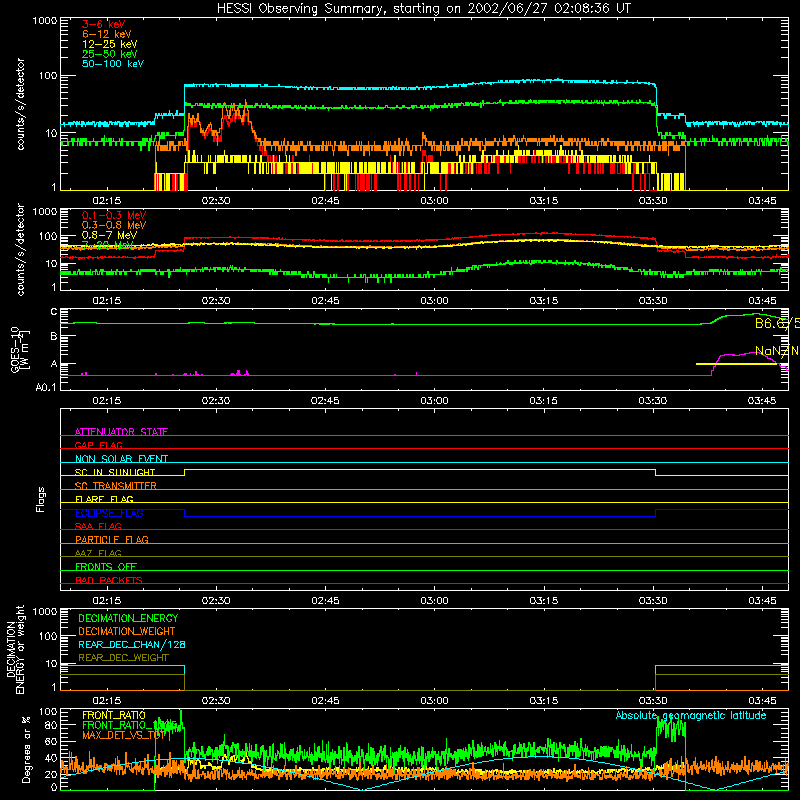Select the green FRONTS_OFF label
This screenshot has width=800, height=800.
(x=106, y=567)
